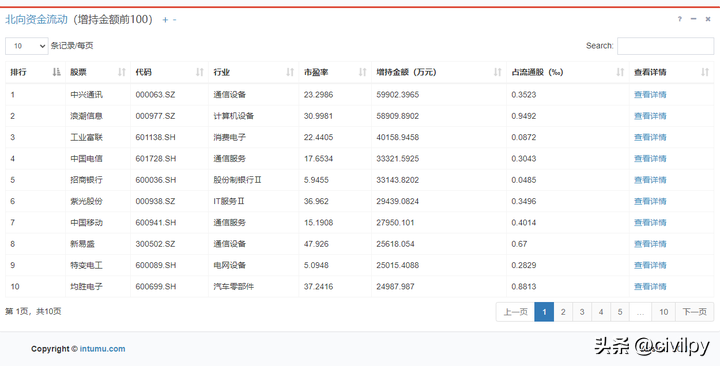Jump to pagination page 10
This screenshot has height=366, width=720.
664,312
